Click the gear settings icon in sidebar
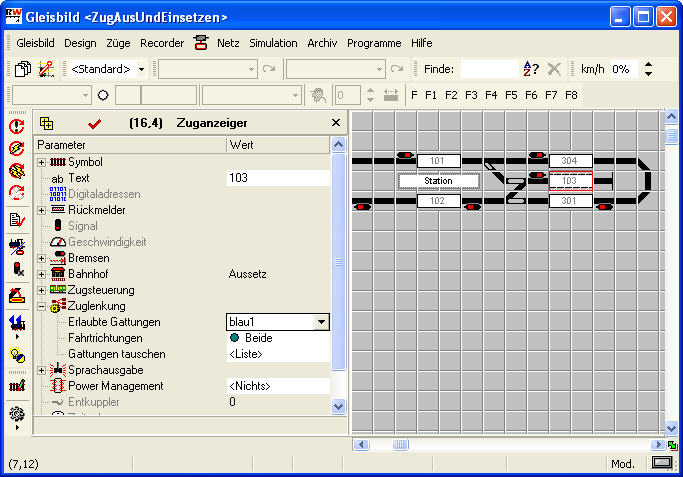683x477 pixels. point(17,414)
